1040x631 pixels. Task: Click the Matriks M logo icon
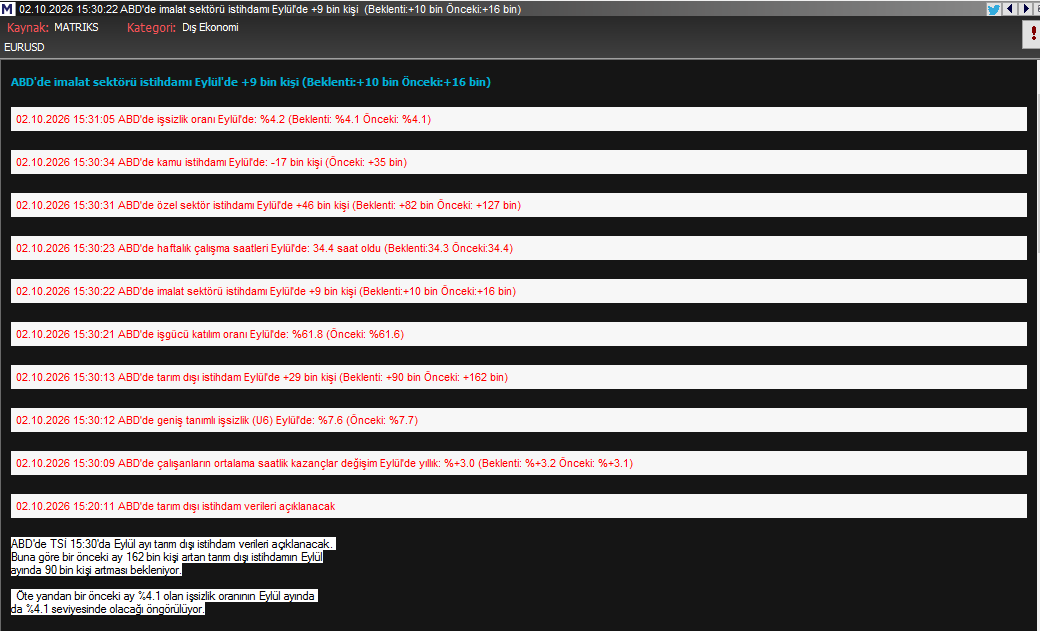(7, 9)
